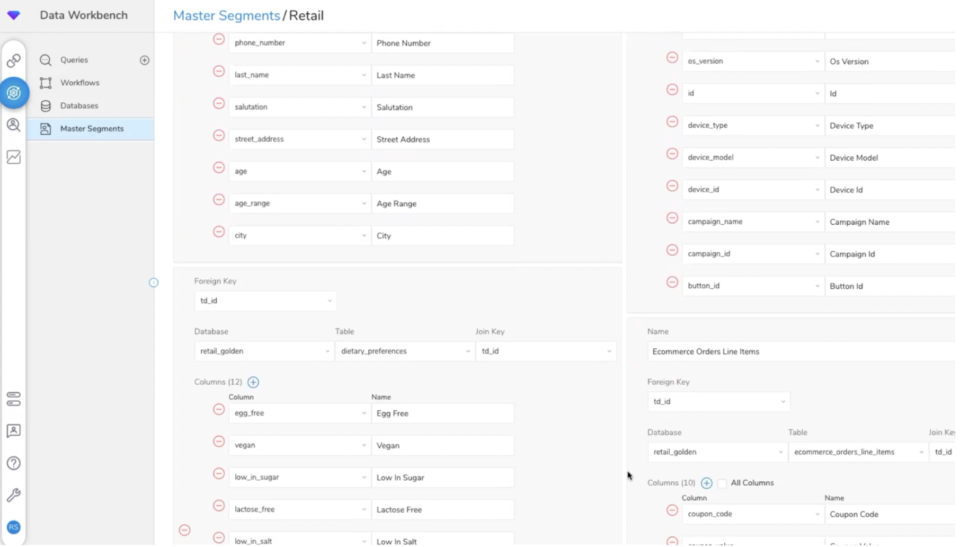Open the Integrations hub sidebar icon

click(x=13, y=60)
